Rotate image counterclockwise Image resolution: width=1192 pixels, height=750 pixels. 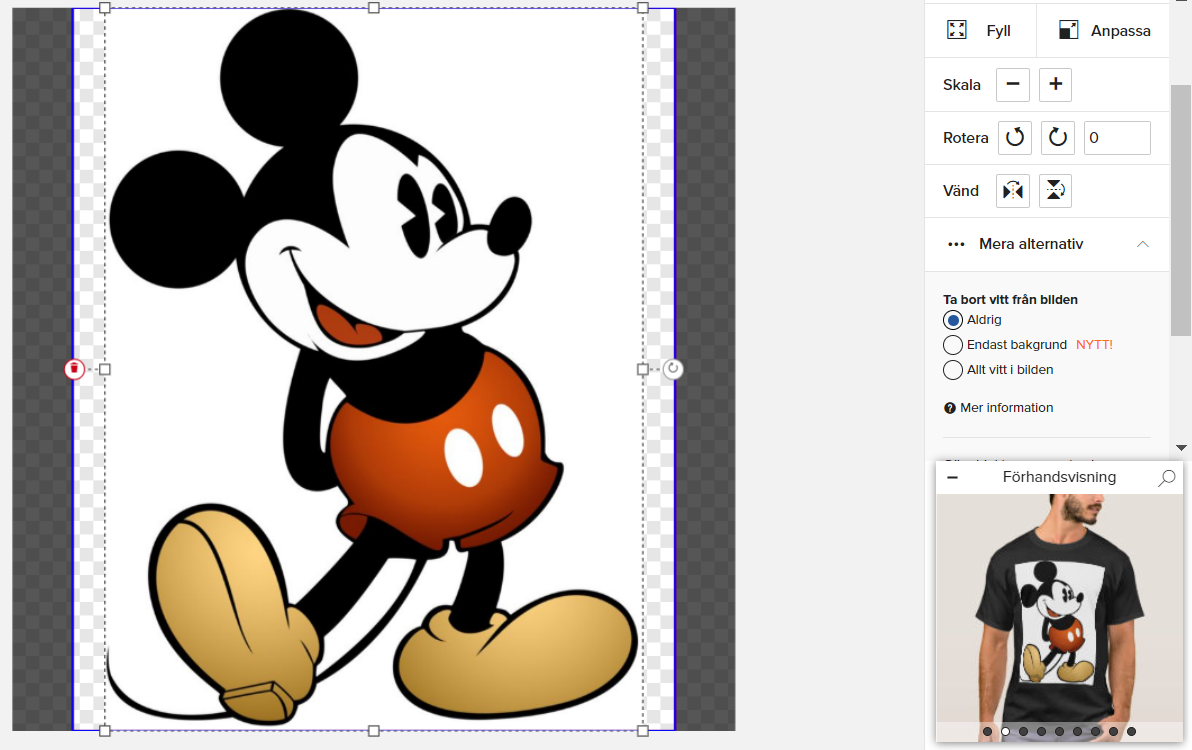(x=1015, y=138)
